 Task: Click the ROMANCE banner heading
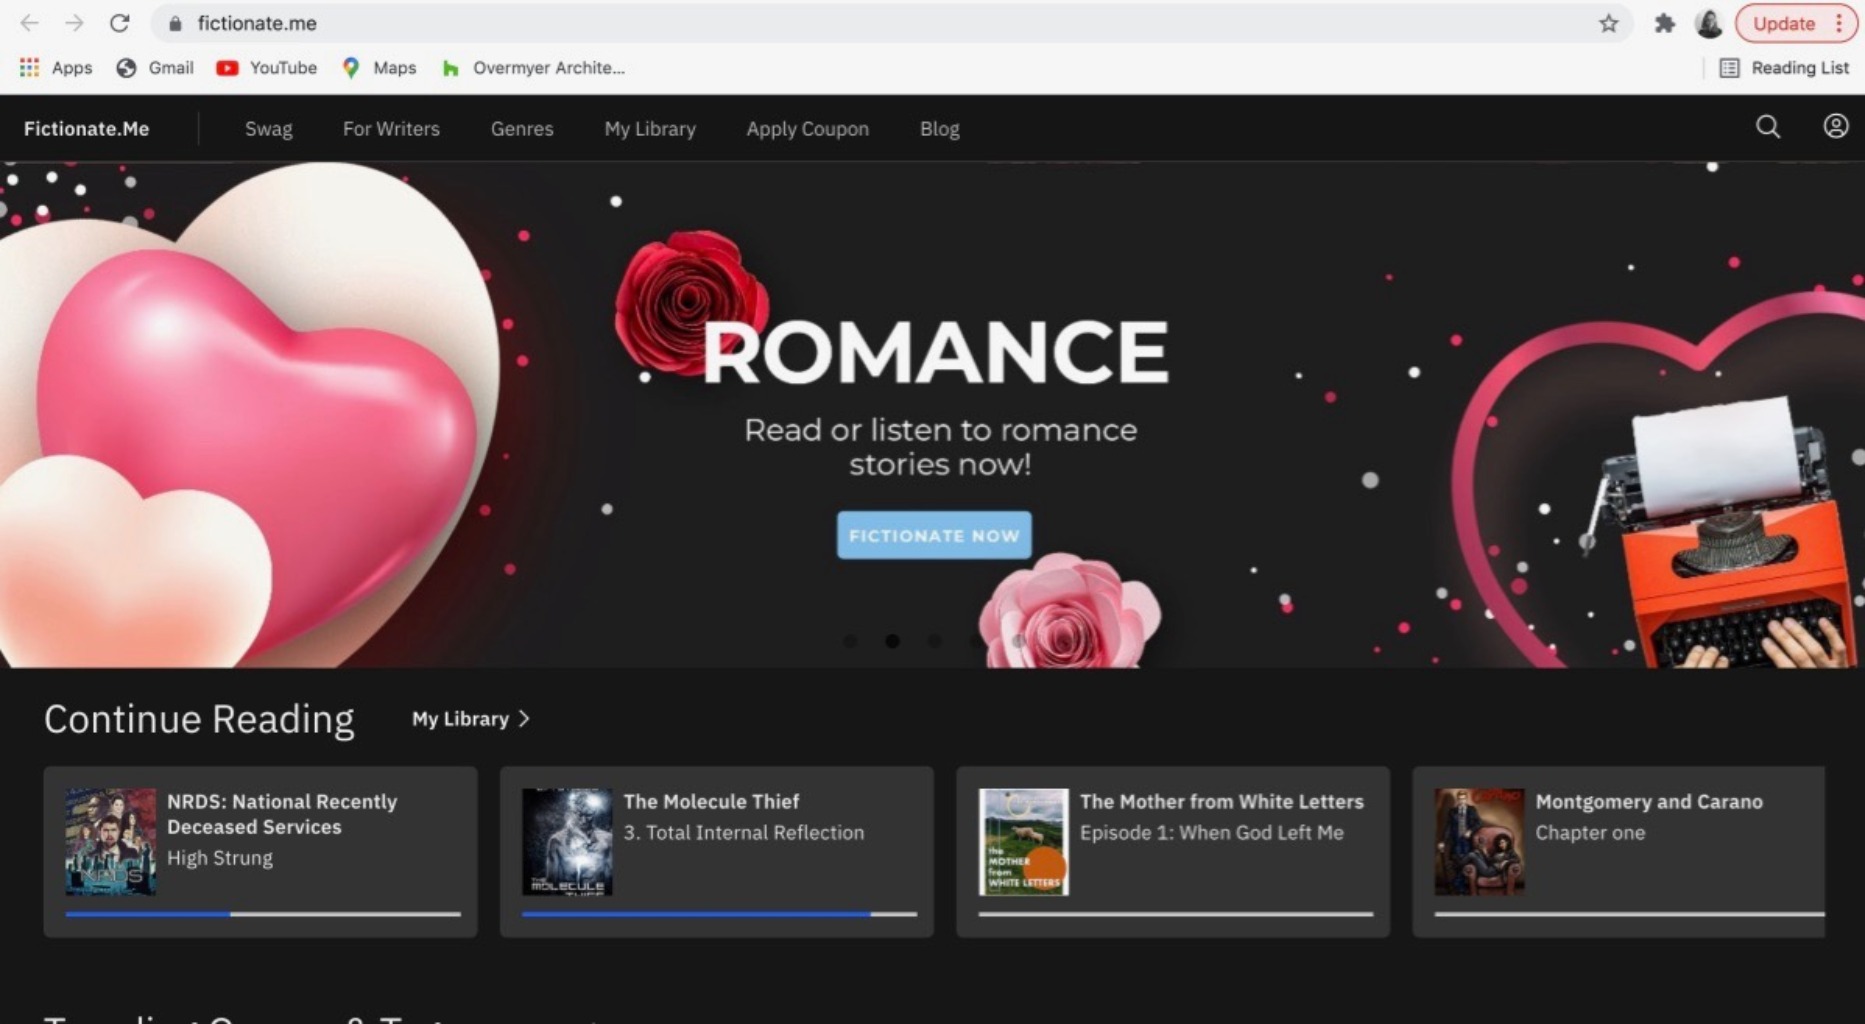pos(935,352)
